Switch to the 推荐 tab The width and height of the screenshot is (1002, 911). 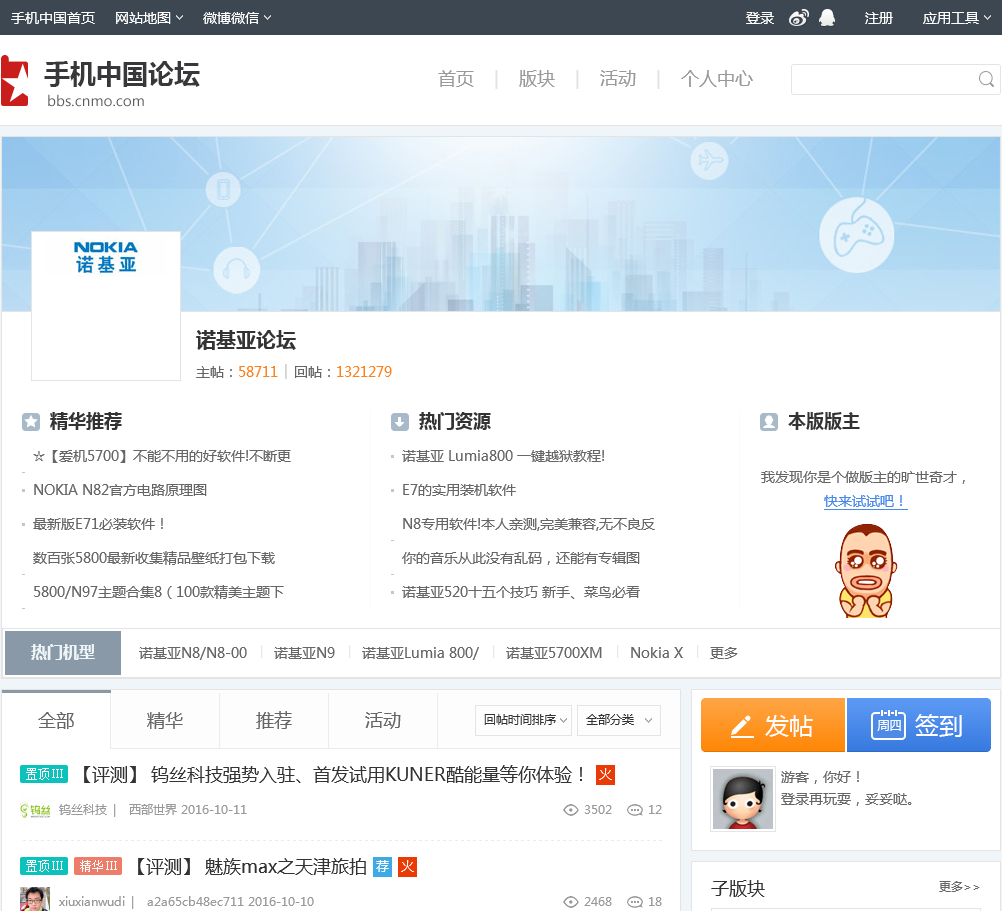[274, 720]
